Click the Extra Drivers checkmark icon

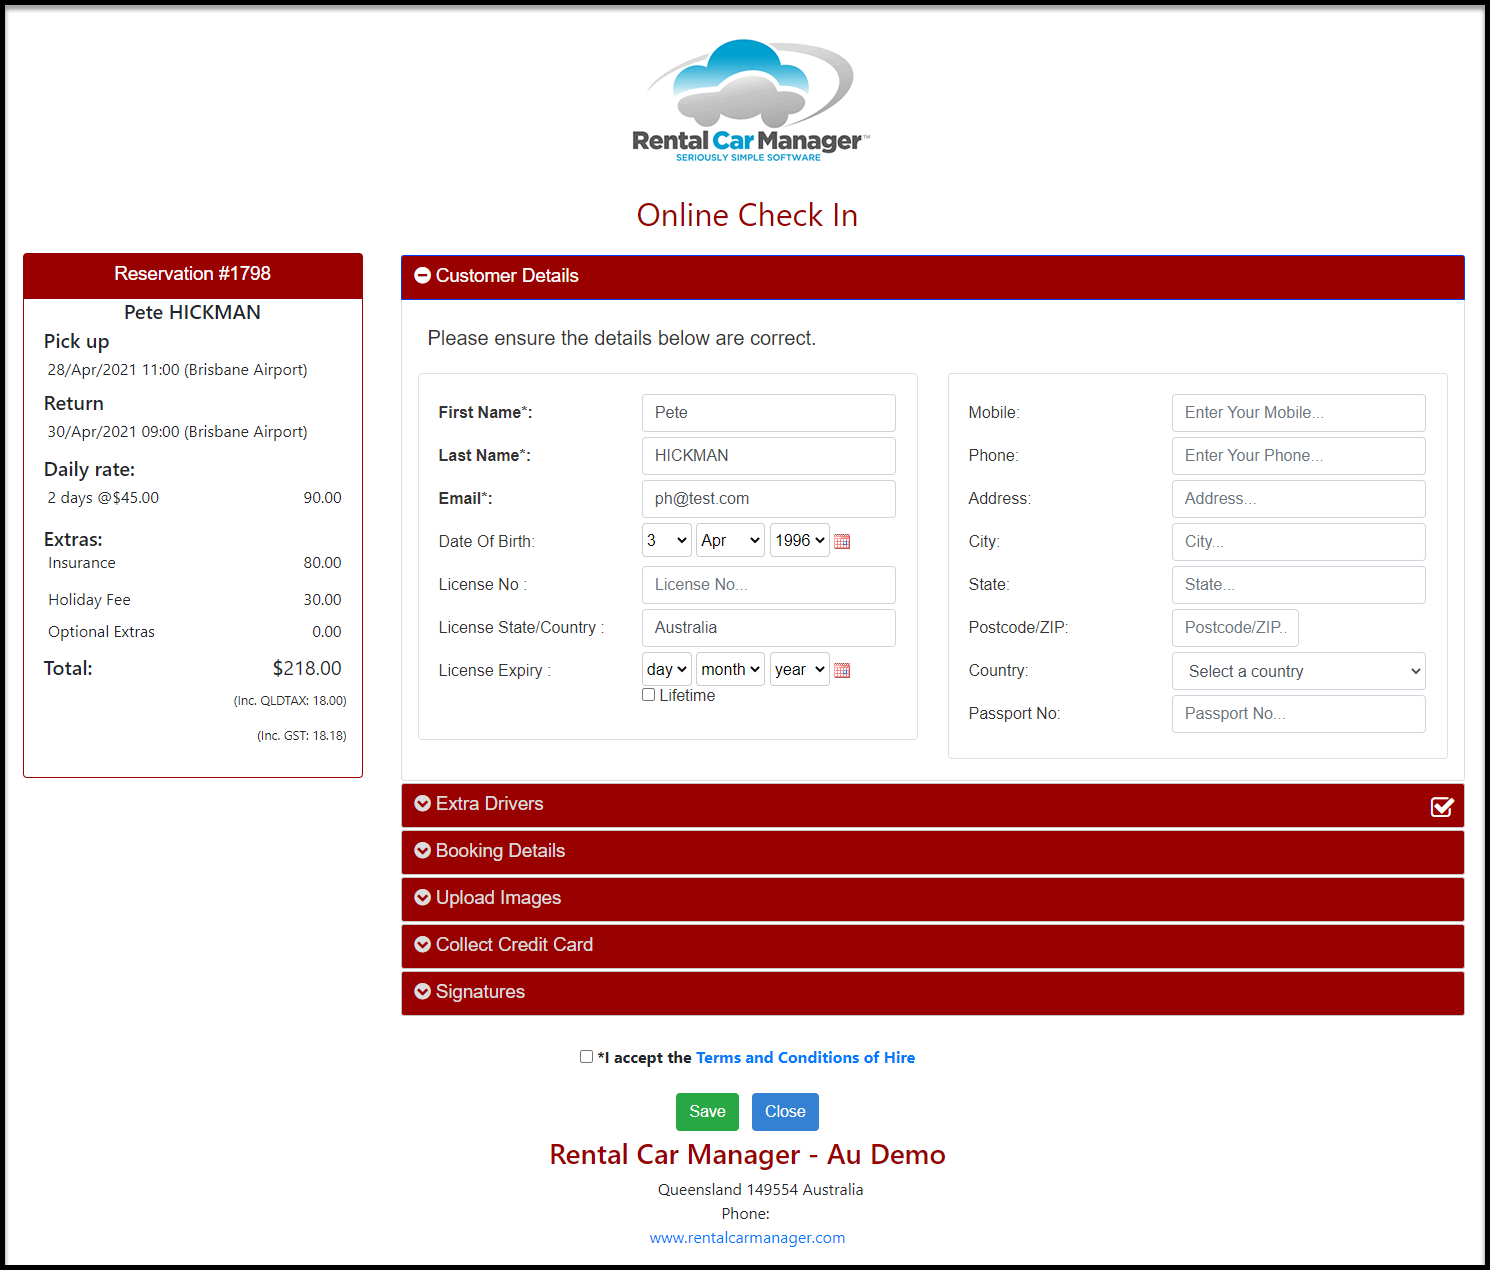point(1442,806)
